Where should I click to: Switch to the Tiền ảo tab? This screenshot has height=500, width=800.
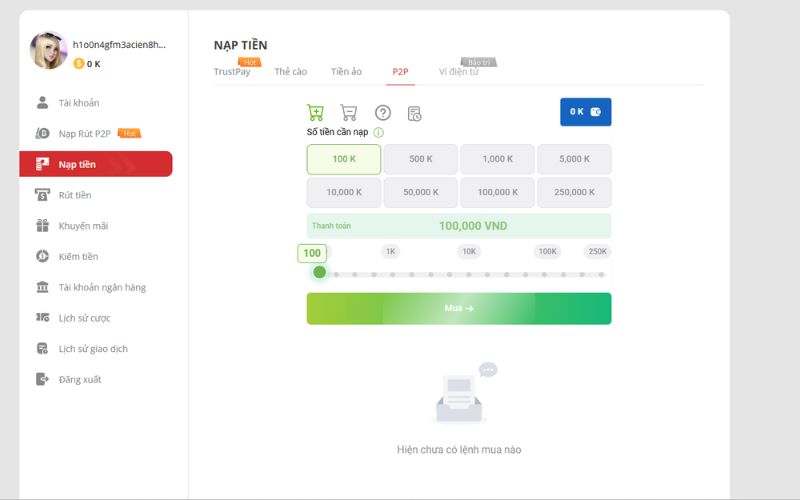pos(346,71)
